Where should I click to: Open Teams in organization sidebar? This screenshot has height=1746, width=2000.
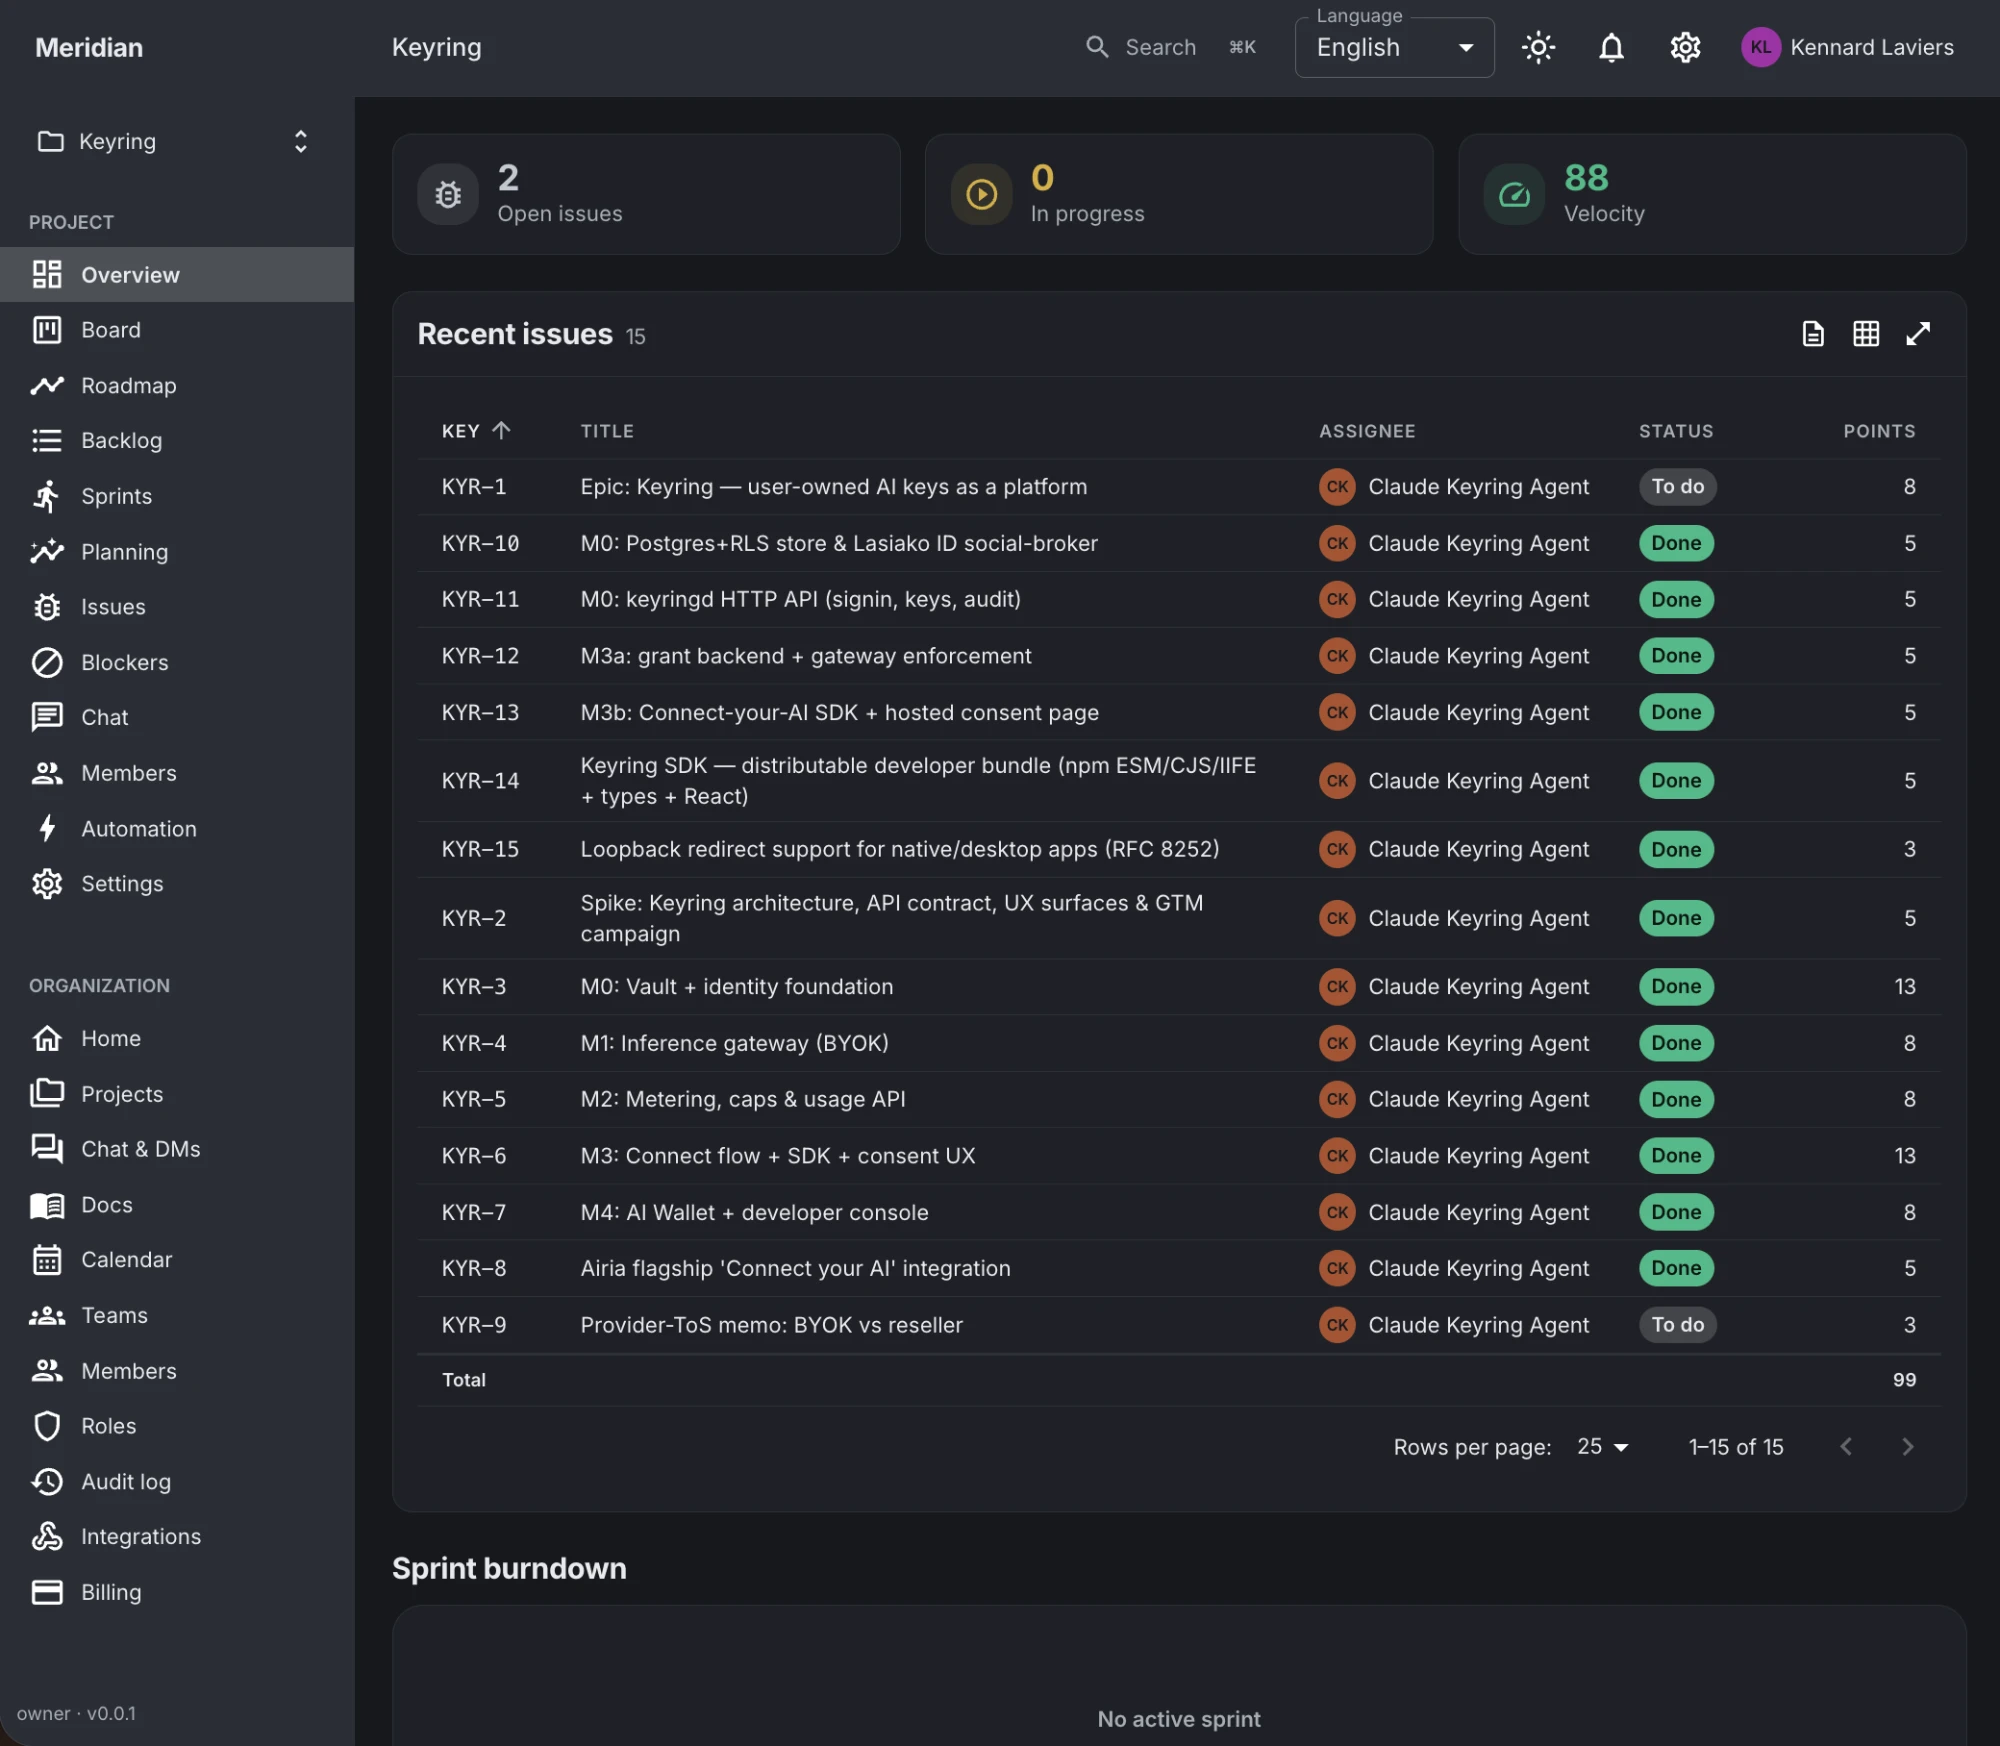point(177,1315)
